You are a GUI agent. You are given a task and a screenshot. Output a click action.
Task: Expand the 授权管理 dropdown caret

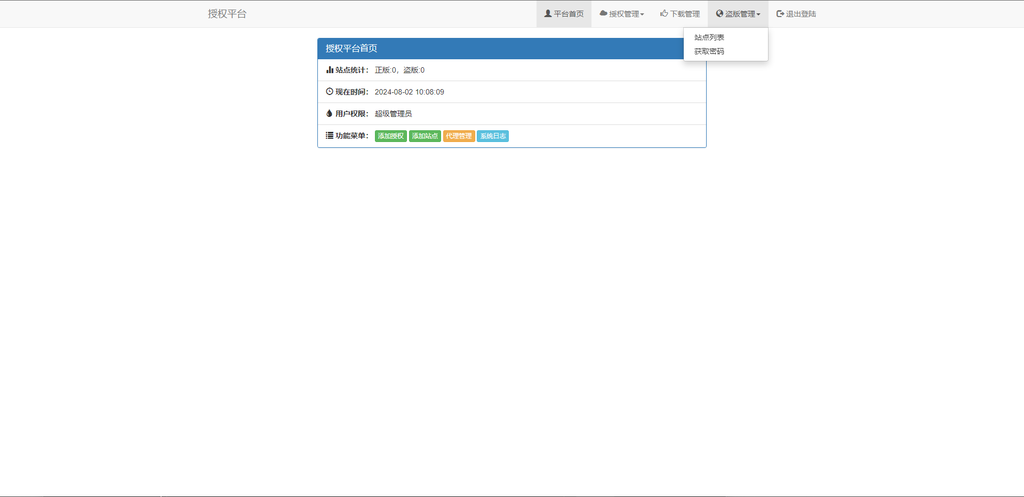point(642,15)
